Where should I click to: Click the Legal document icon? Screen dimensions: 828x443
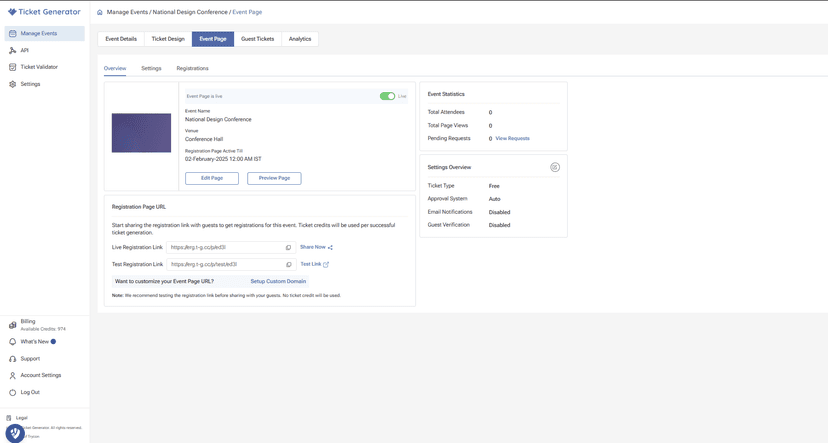8,418
